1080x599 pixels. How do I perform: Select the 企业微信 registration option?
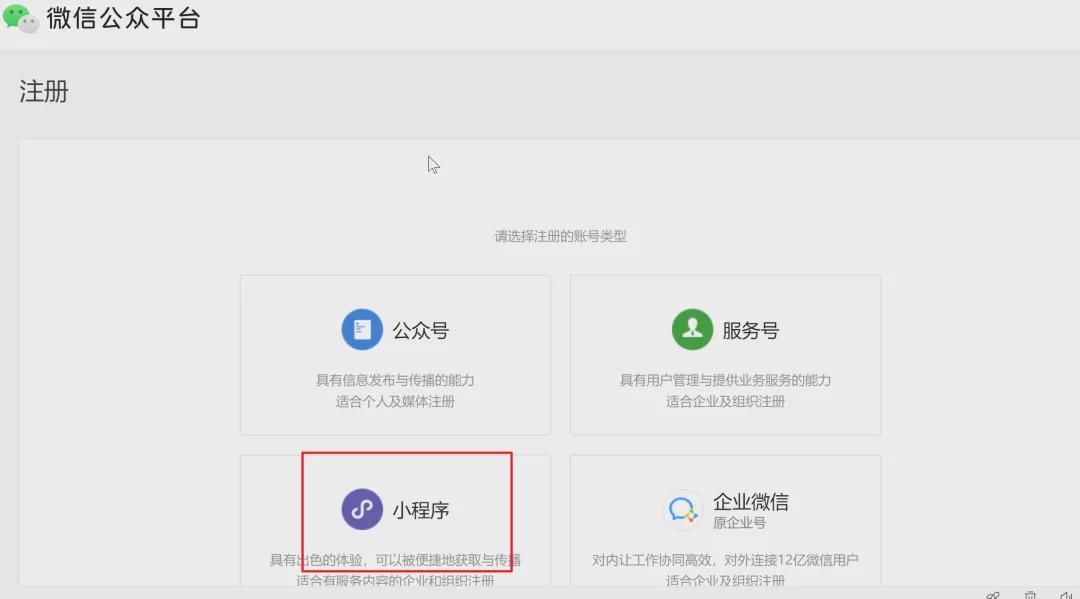[725, 530]
